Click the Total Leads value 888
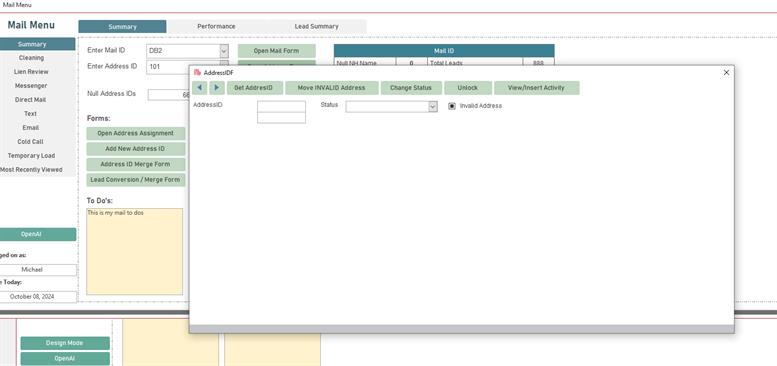The width and height of the screenshot is (777, 366). [538, 62]
